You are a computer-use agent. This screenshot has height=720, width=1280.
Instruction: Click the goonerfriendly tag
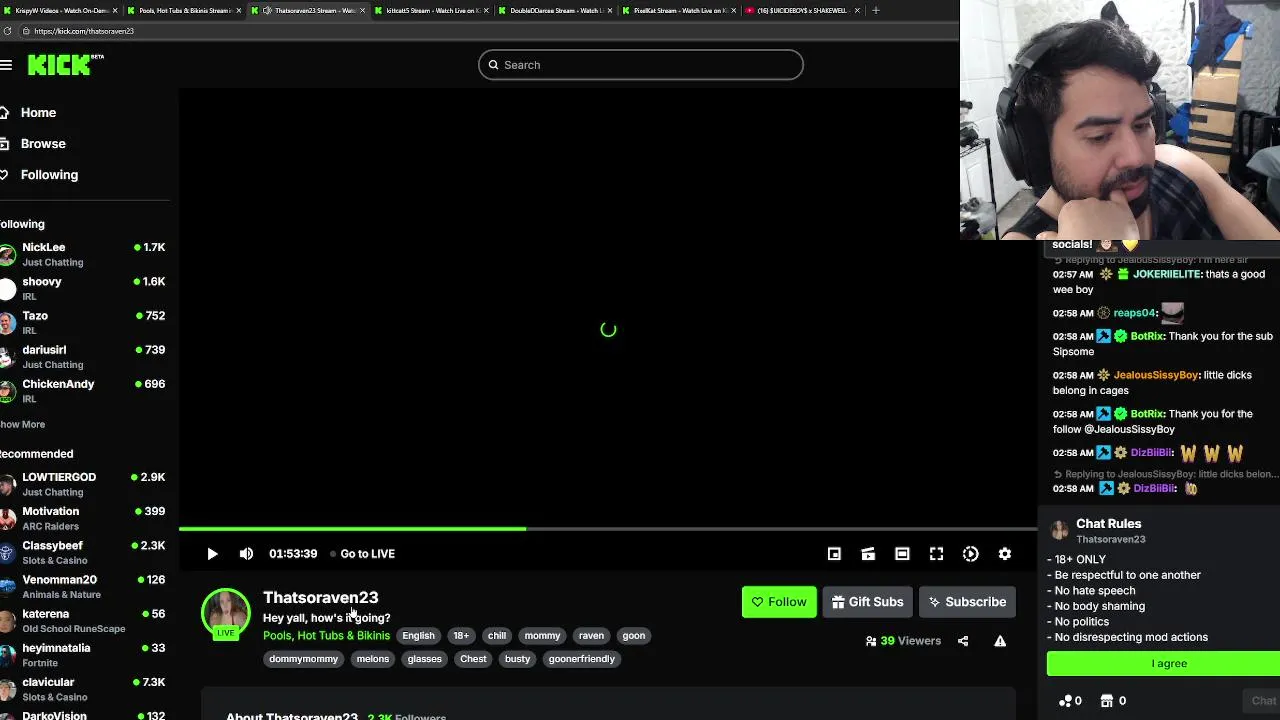coord(581,659)
